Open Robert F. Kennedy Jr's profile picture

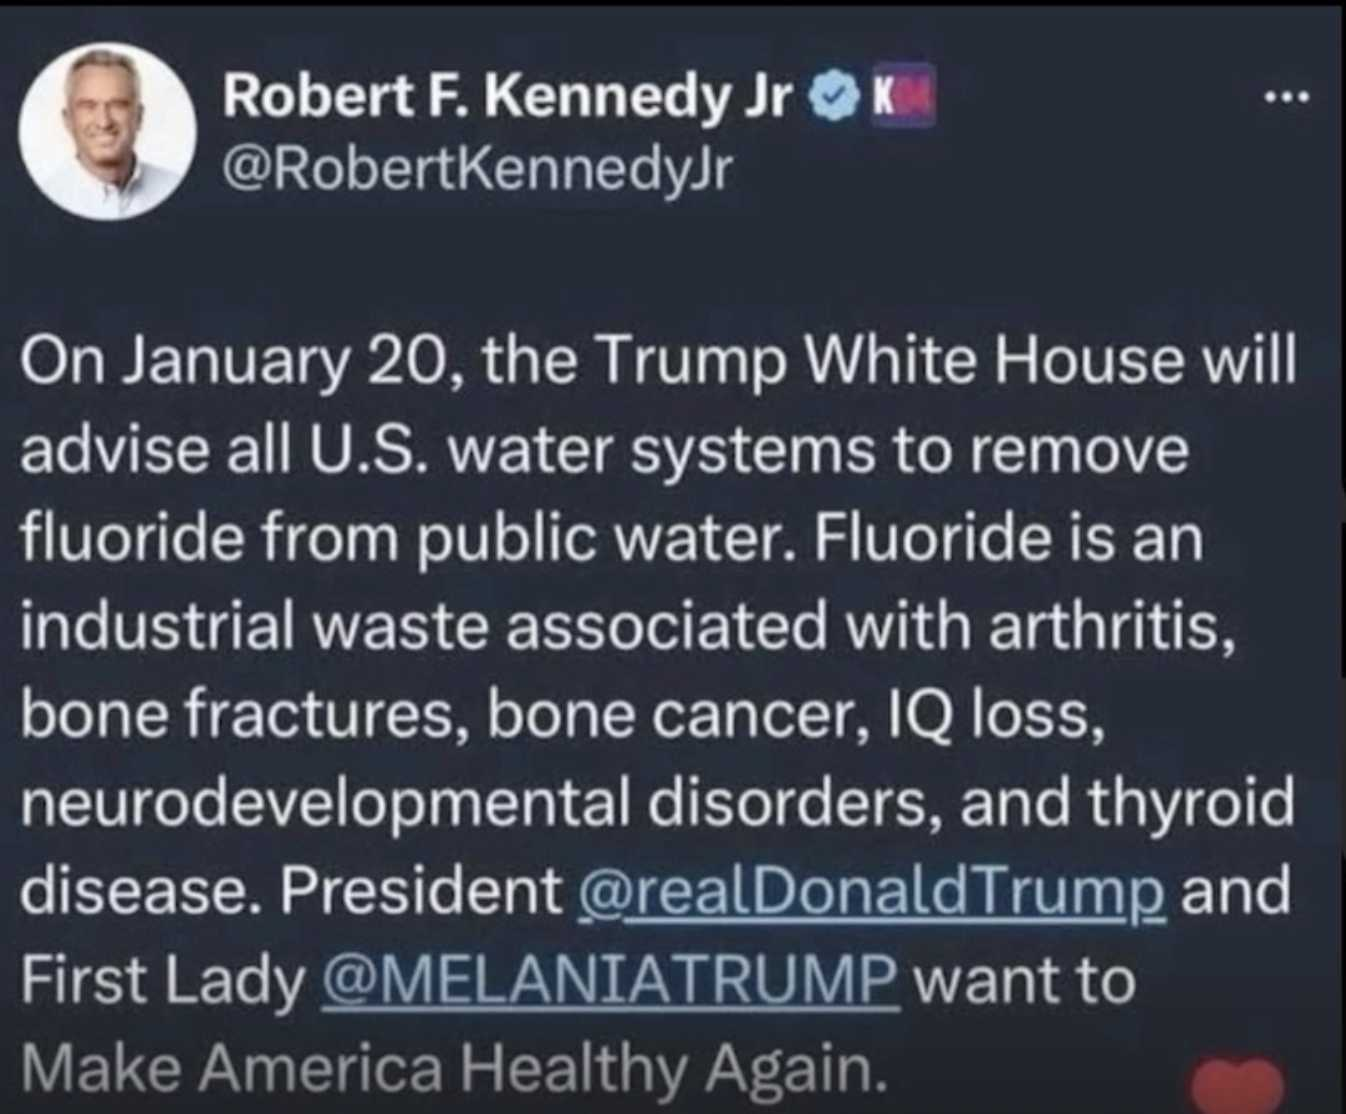(107, 131)
